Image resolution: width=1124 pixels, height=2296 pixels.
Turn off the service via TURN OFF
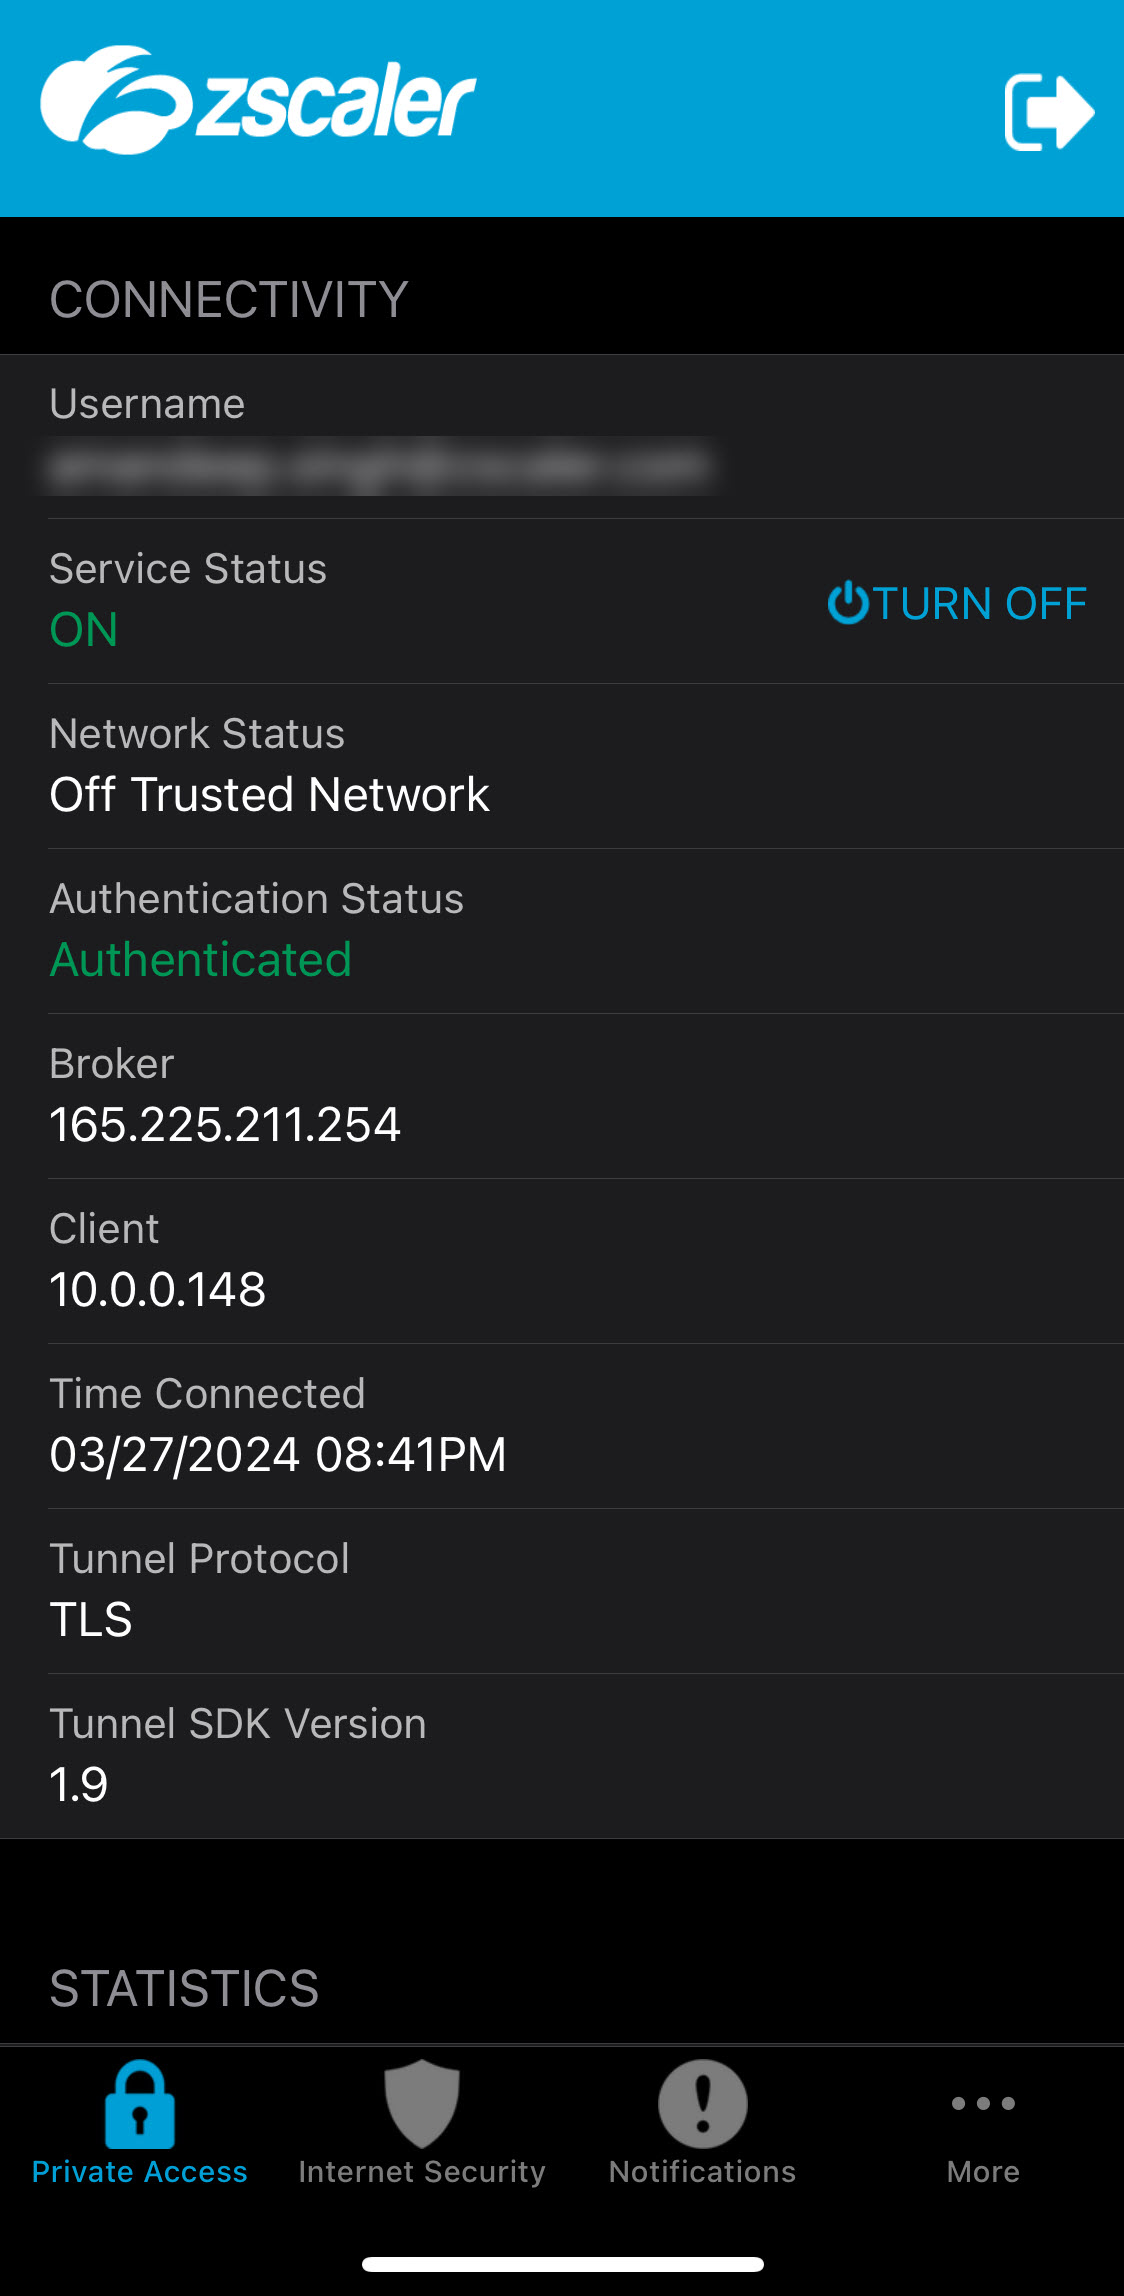click(957, 603)
